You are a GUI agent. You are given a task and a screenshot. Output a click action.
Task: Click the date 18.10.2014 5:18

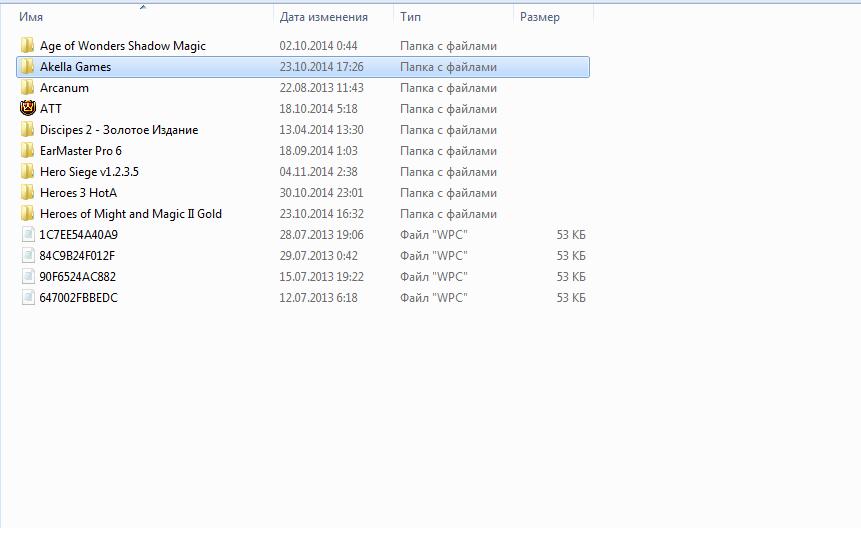pos(318,109)
